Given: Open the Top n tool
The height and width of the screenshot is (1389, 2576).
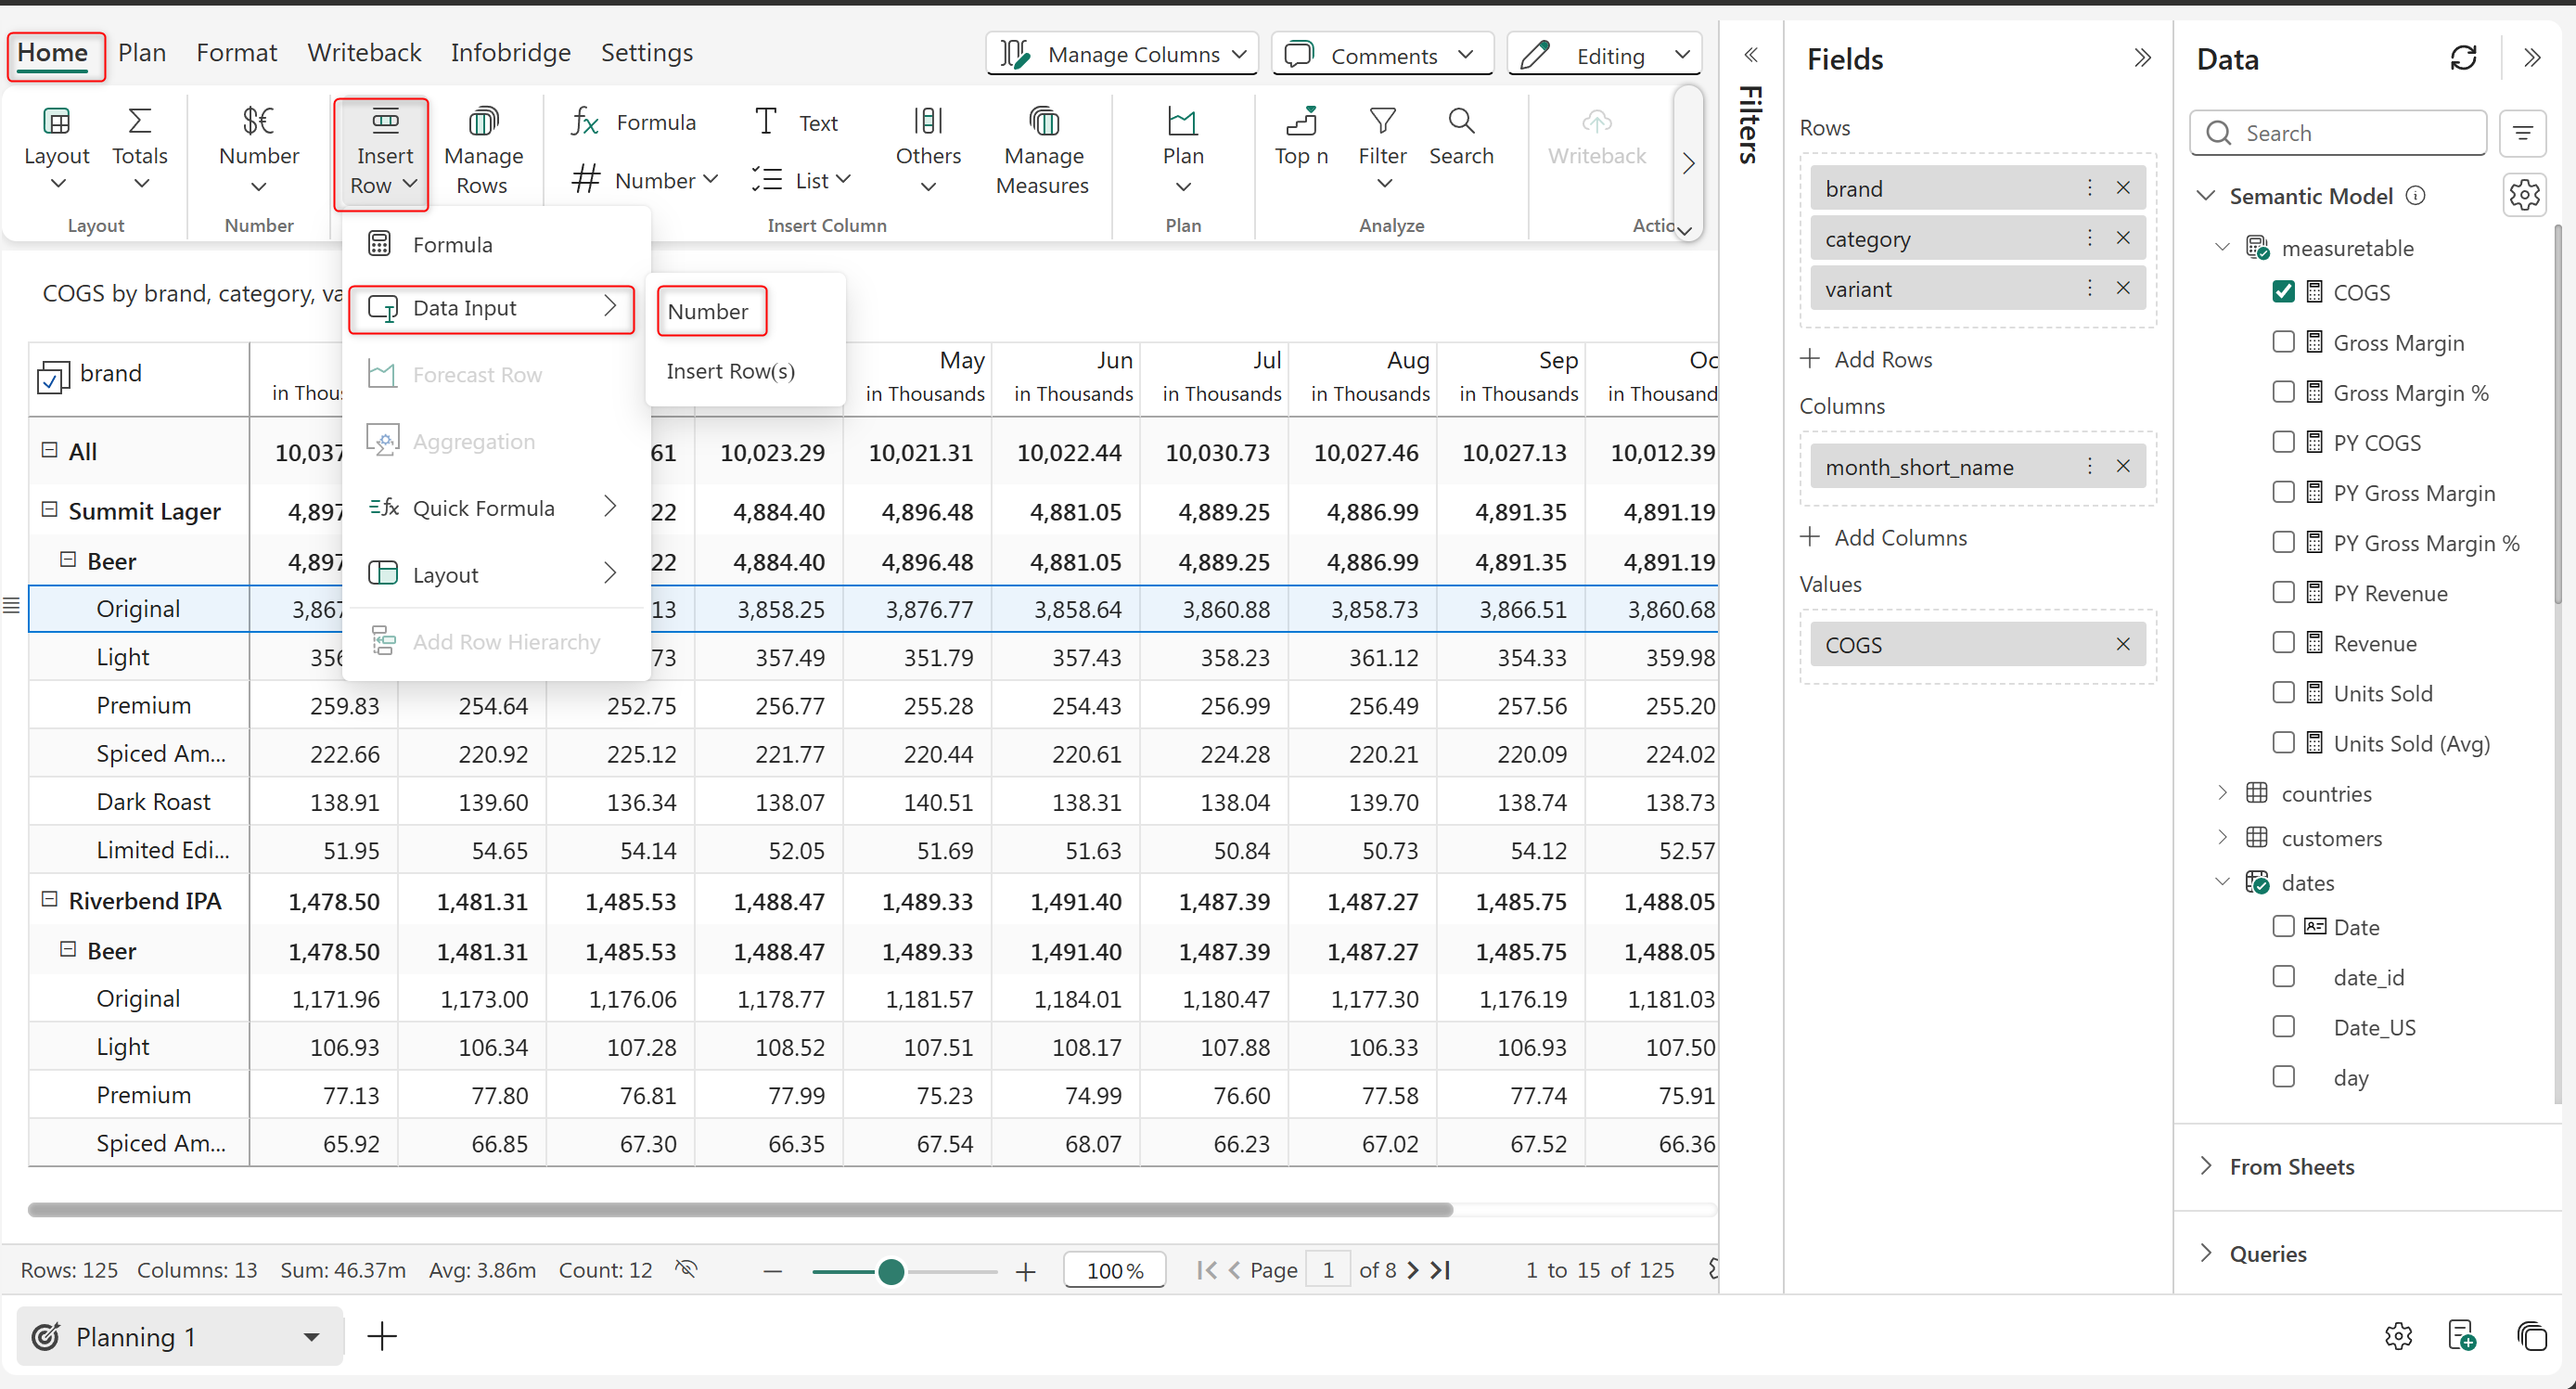Looking at the screenshot, I should click(x=1301, y=123).
